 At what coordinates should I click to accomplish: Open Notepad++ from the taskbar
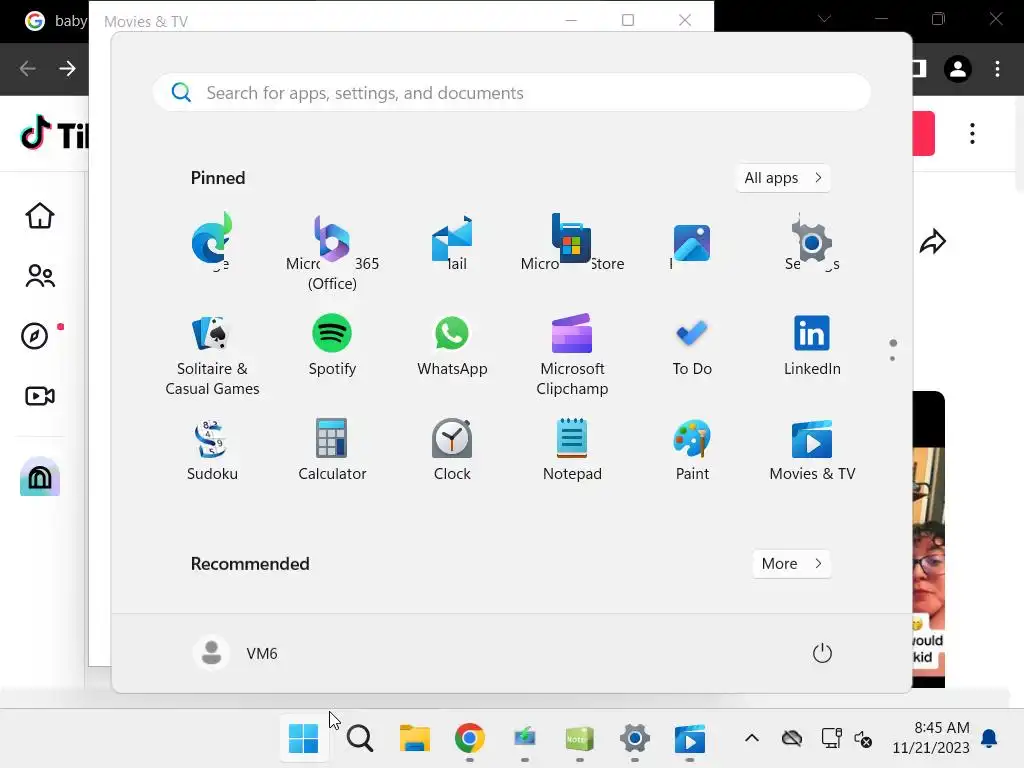(x=579, y=739)
